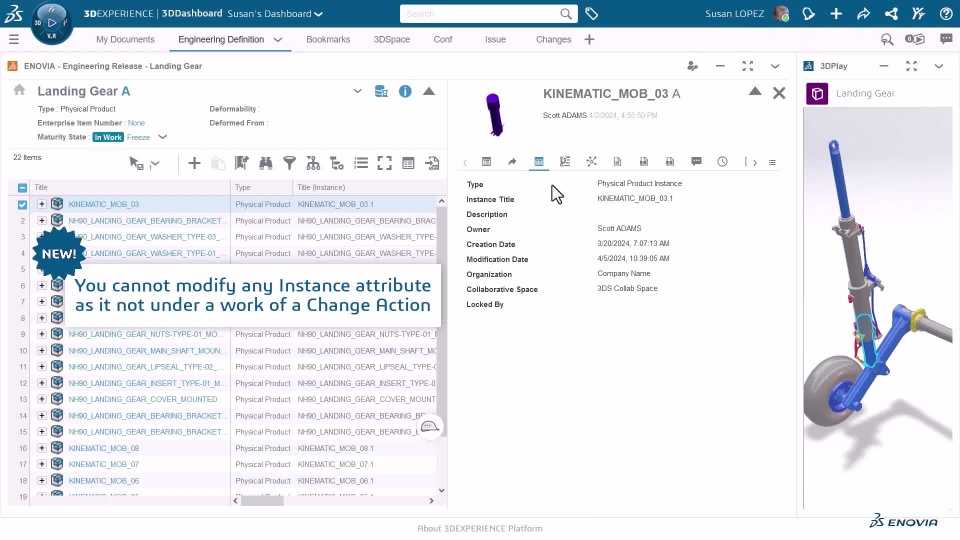The height and width of the screenshot is (540, 960).
Task: Expand NH90_LANDING_GEAR_COVER_MOUNTED tree node
Action: click(x=42, y=399)
